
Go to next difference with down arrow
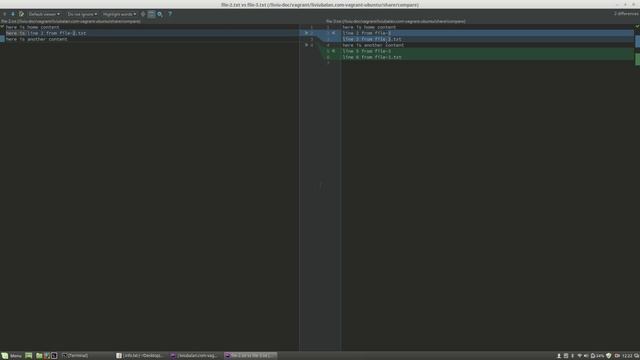point(13,14)
